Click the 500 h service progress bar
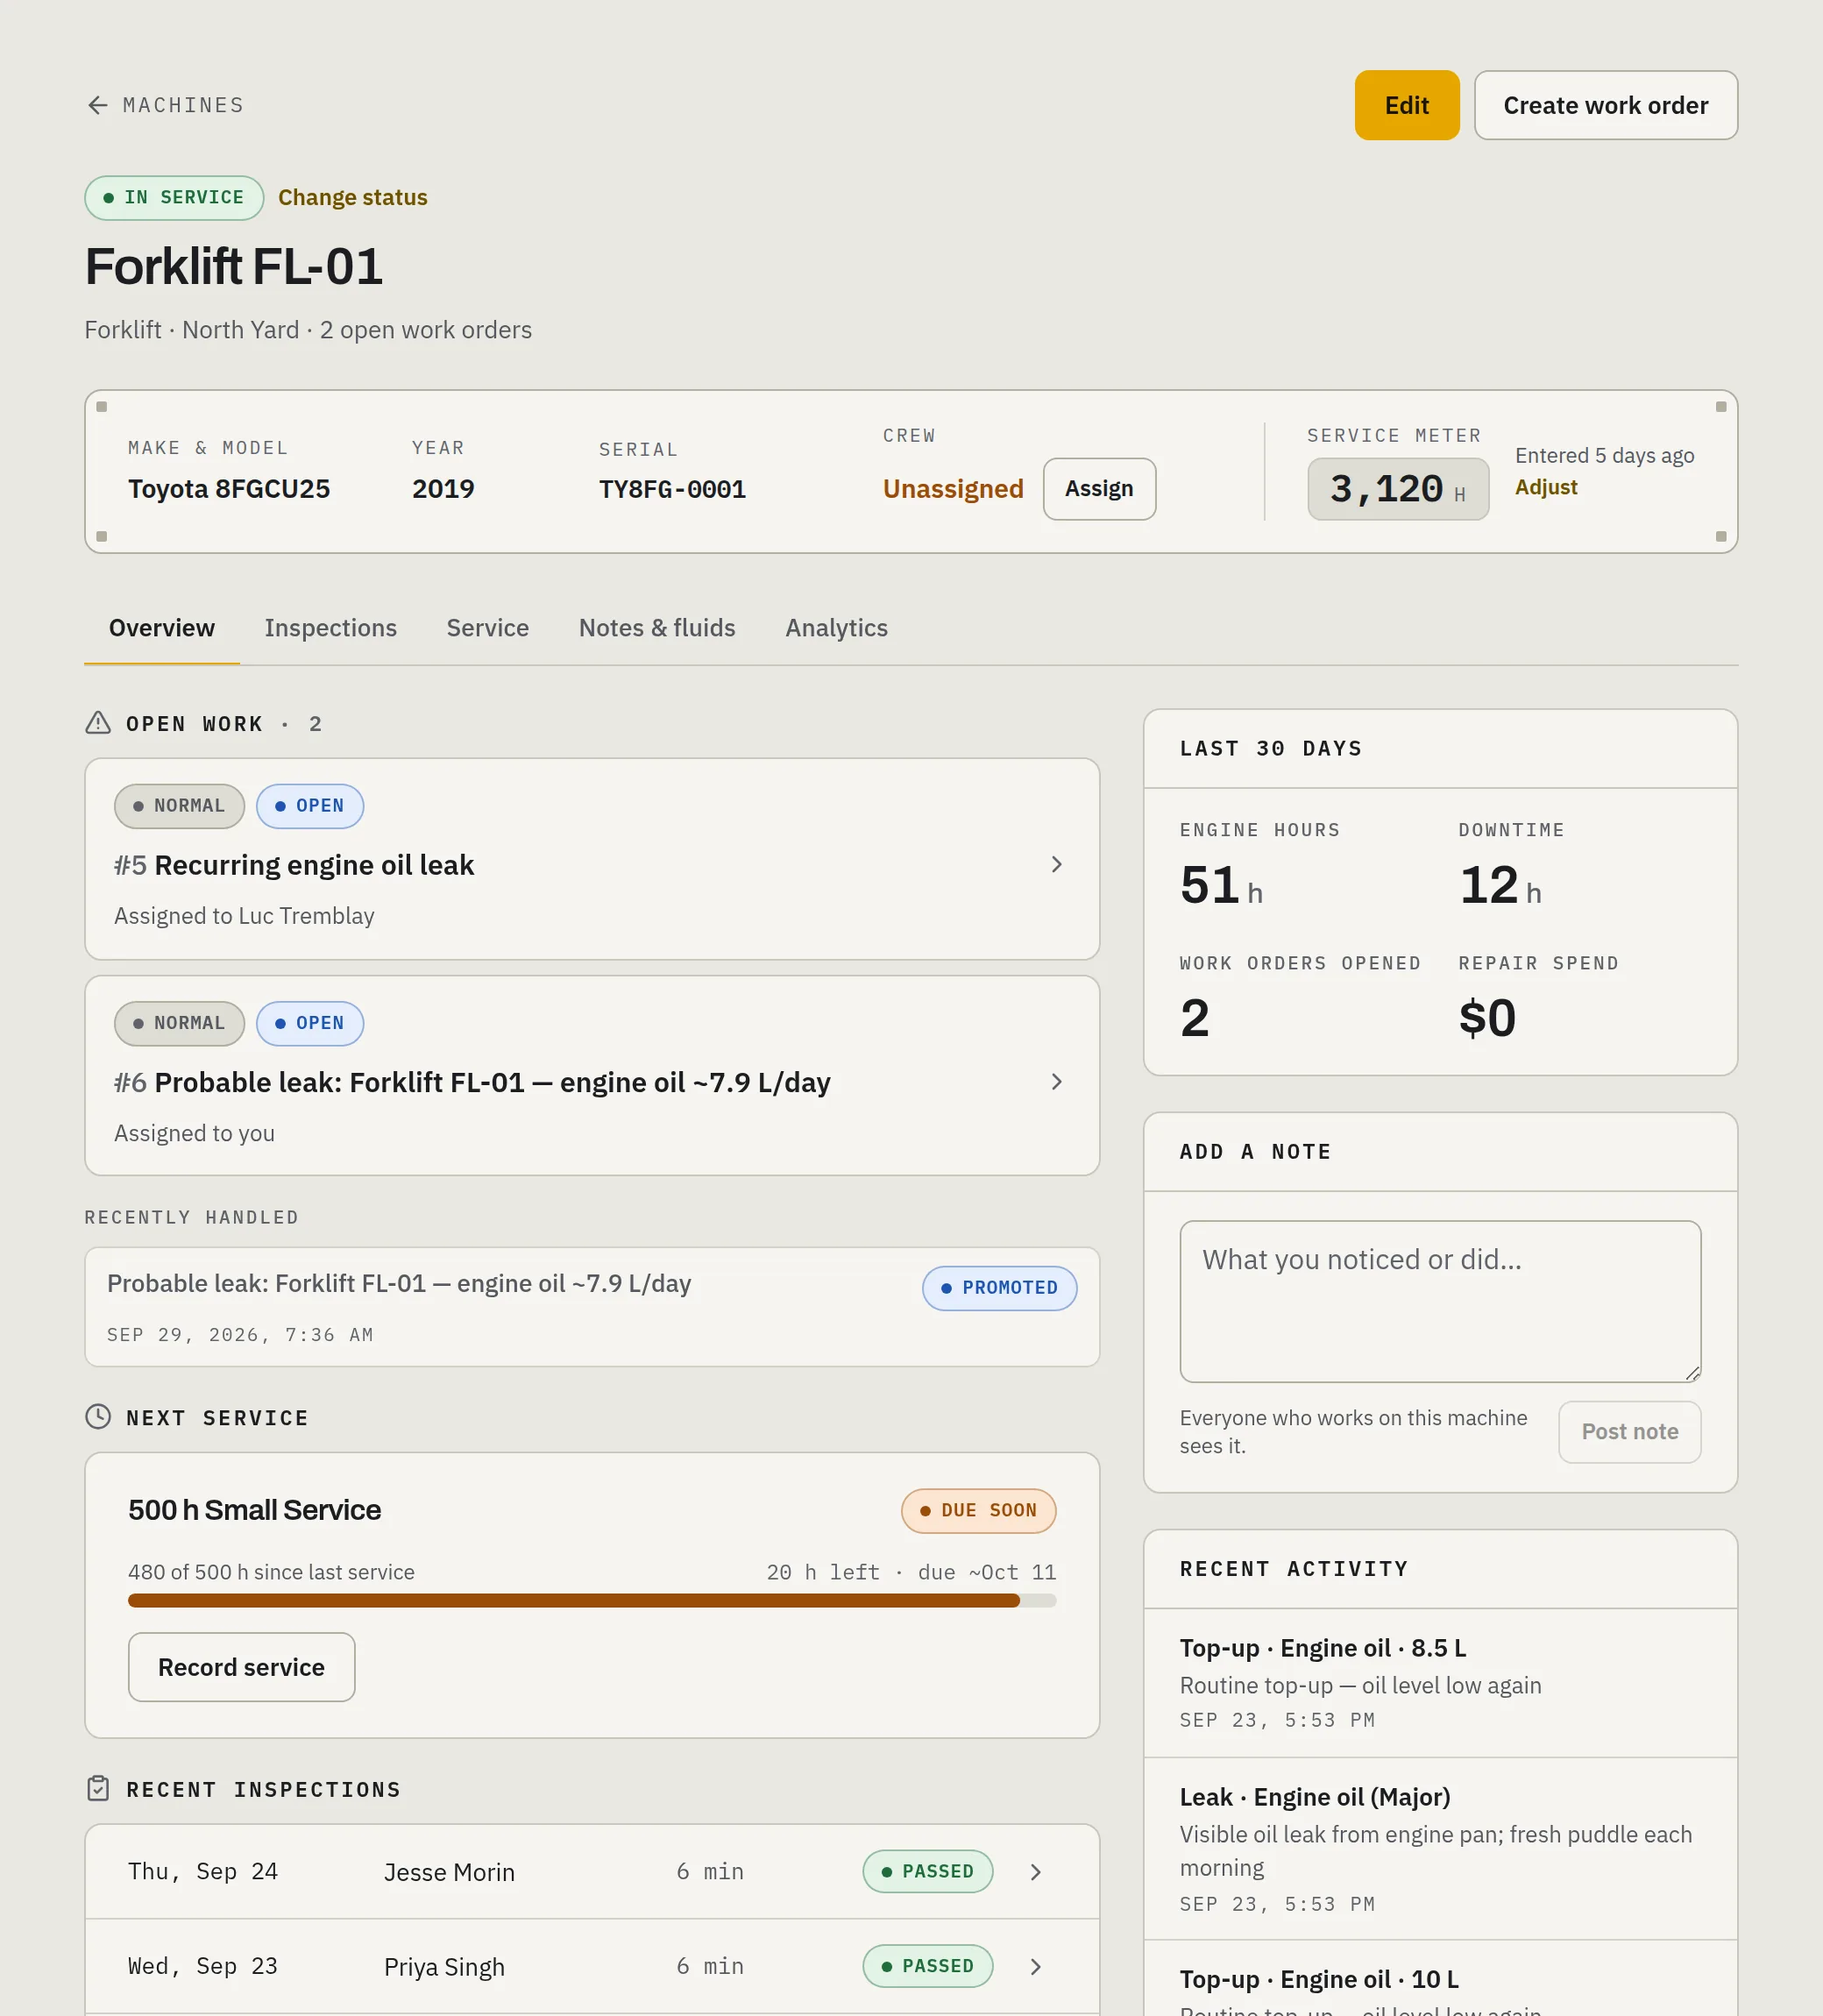 coord(592,1600)
